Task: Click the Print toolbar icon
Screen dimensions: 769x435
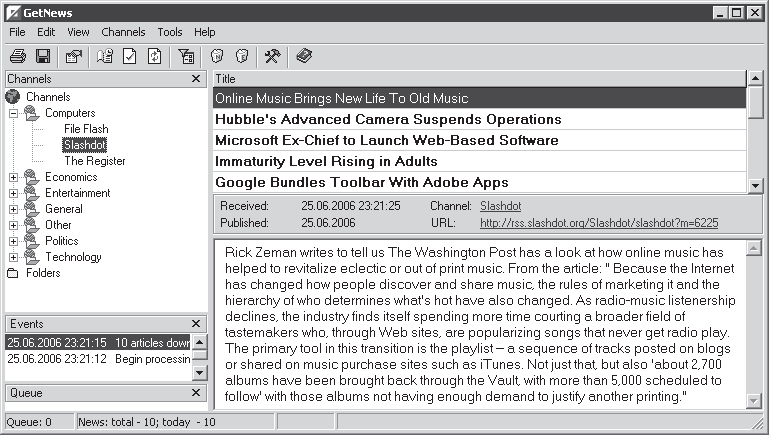Action: 18,56
